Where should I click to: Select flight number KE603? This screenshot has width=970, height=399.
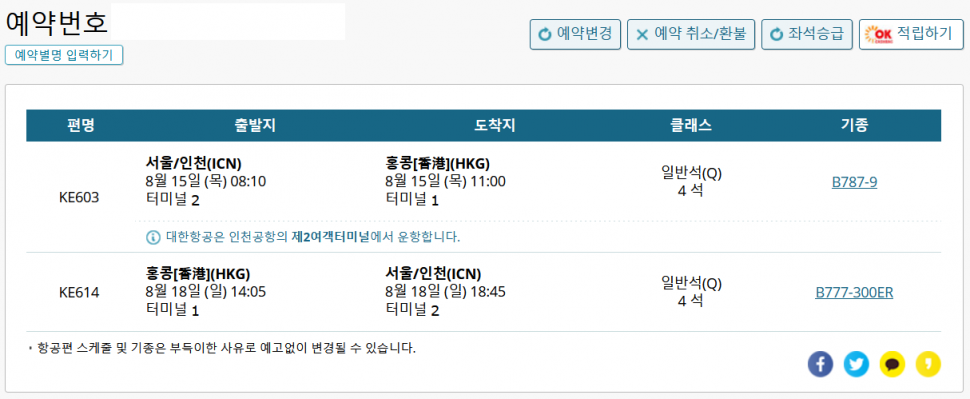(79, 198)
